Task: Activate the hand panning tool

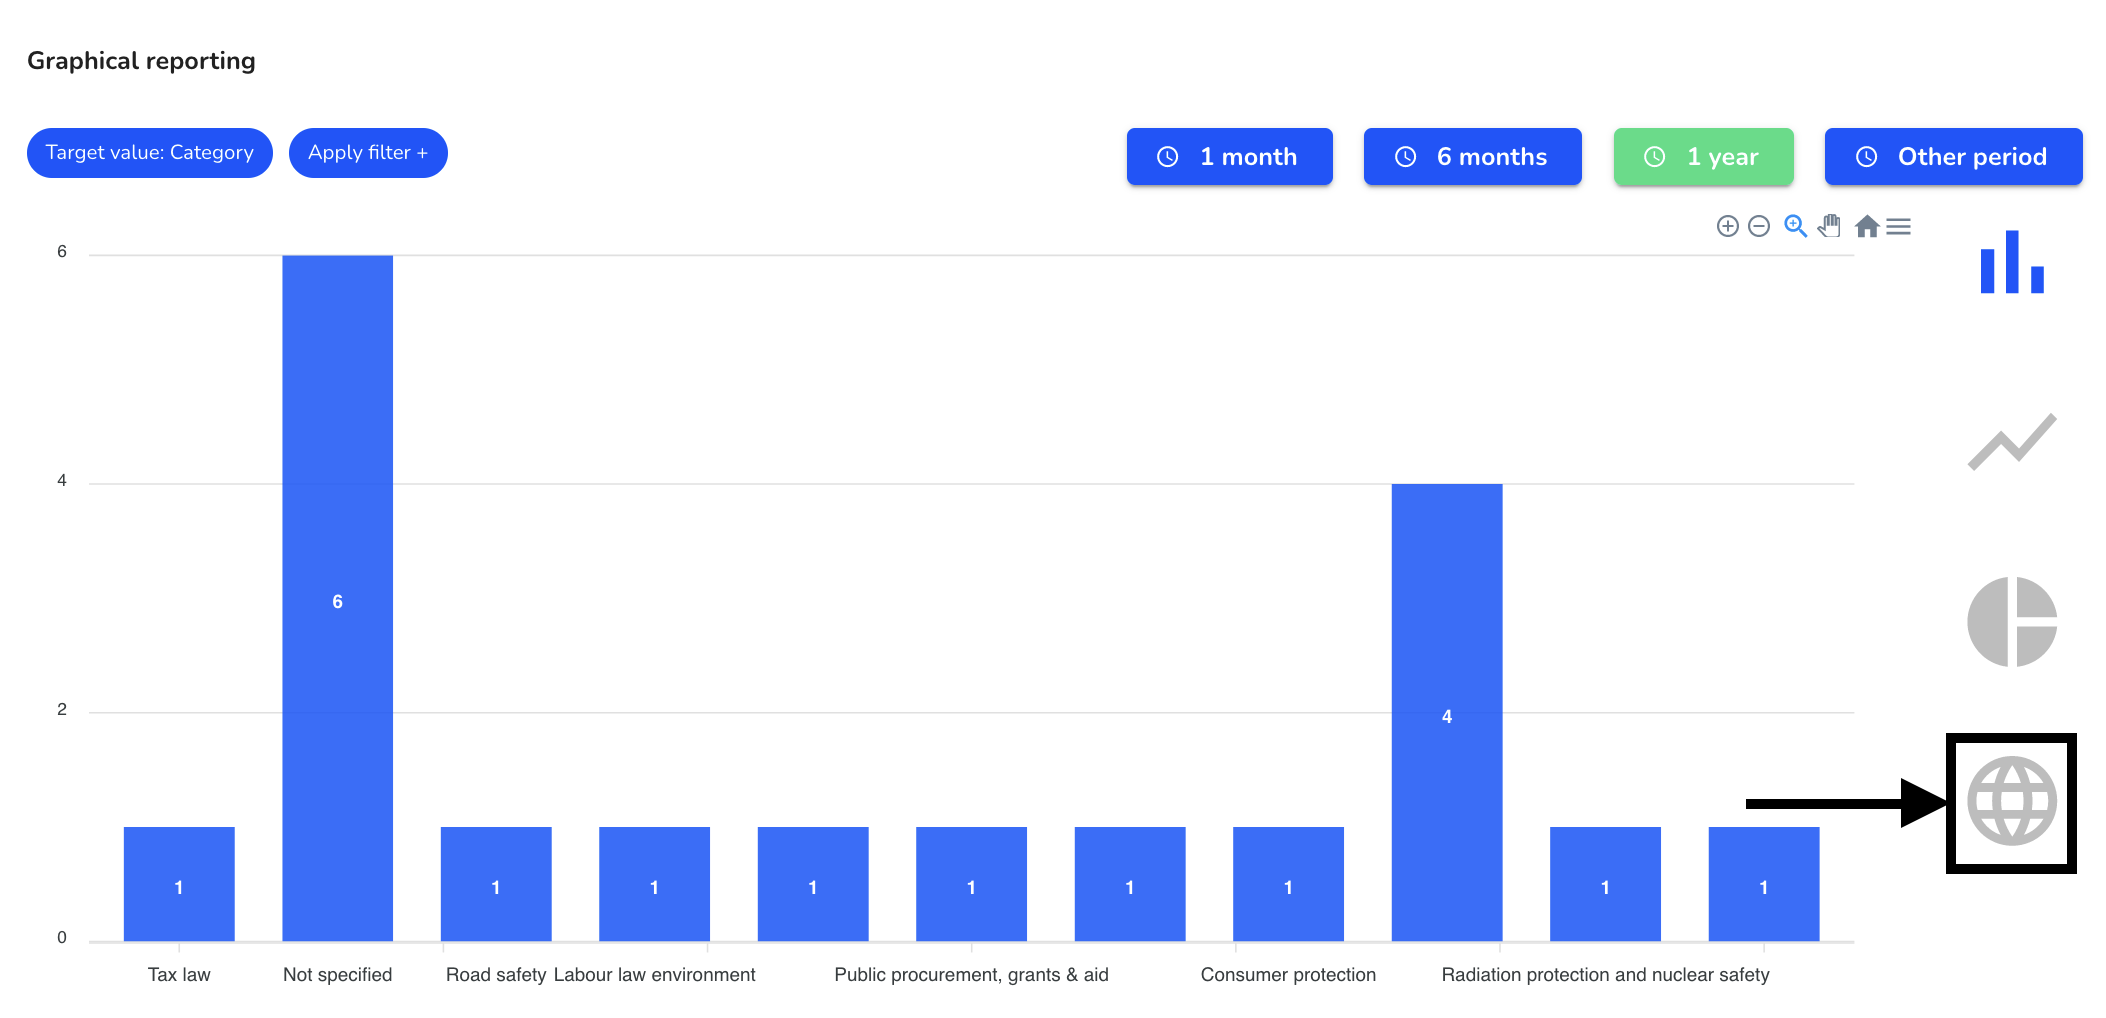Action: click(1830, 226)
